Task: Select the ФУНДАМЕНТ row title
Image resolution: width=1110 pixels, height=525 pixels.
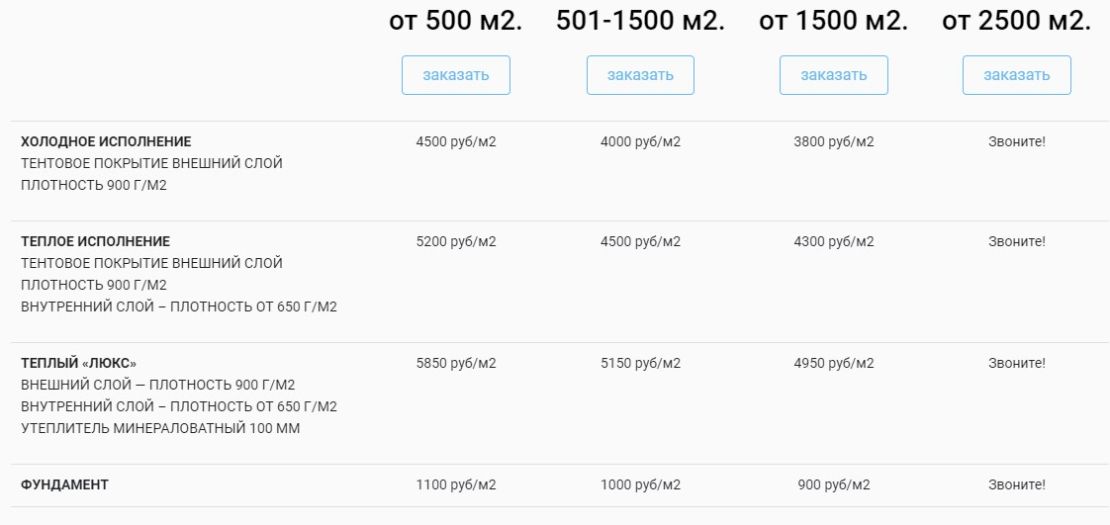Action: (x=64, y=485)
